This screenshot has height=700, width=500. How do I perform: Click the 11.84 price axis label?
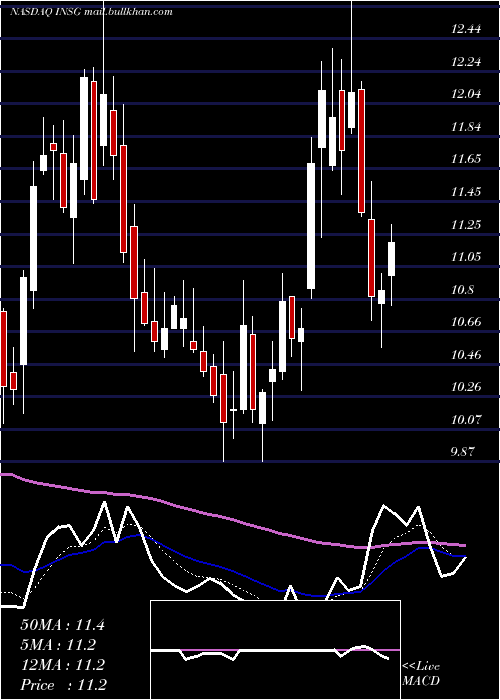(x=466, y=127)
